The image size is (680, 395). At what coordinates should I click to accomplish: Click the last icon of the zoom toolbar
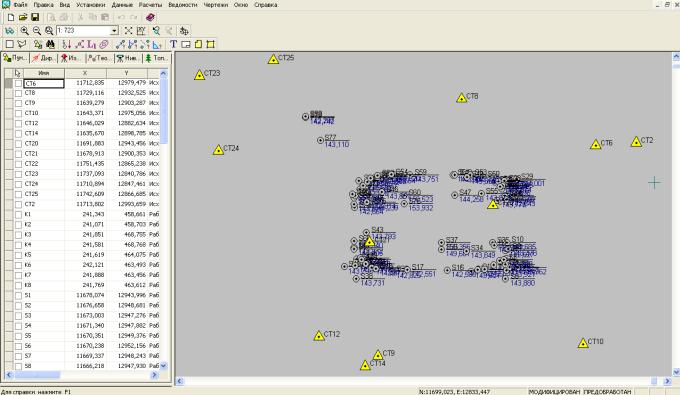184,31
